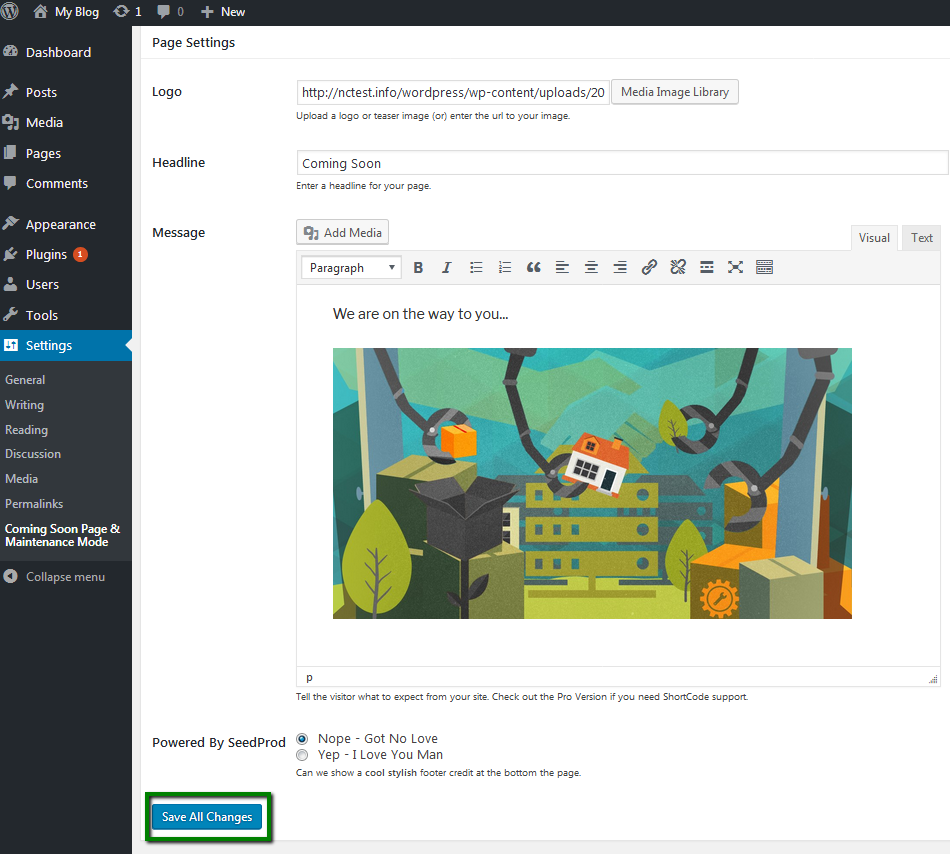Open the Users menu
This screenshot has width=950, height=854.
[x=65, y=285]
